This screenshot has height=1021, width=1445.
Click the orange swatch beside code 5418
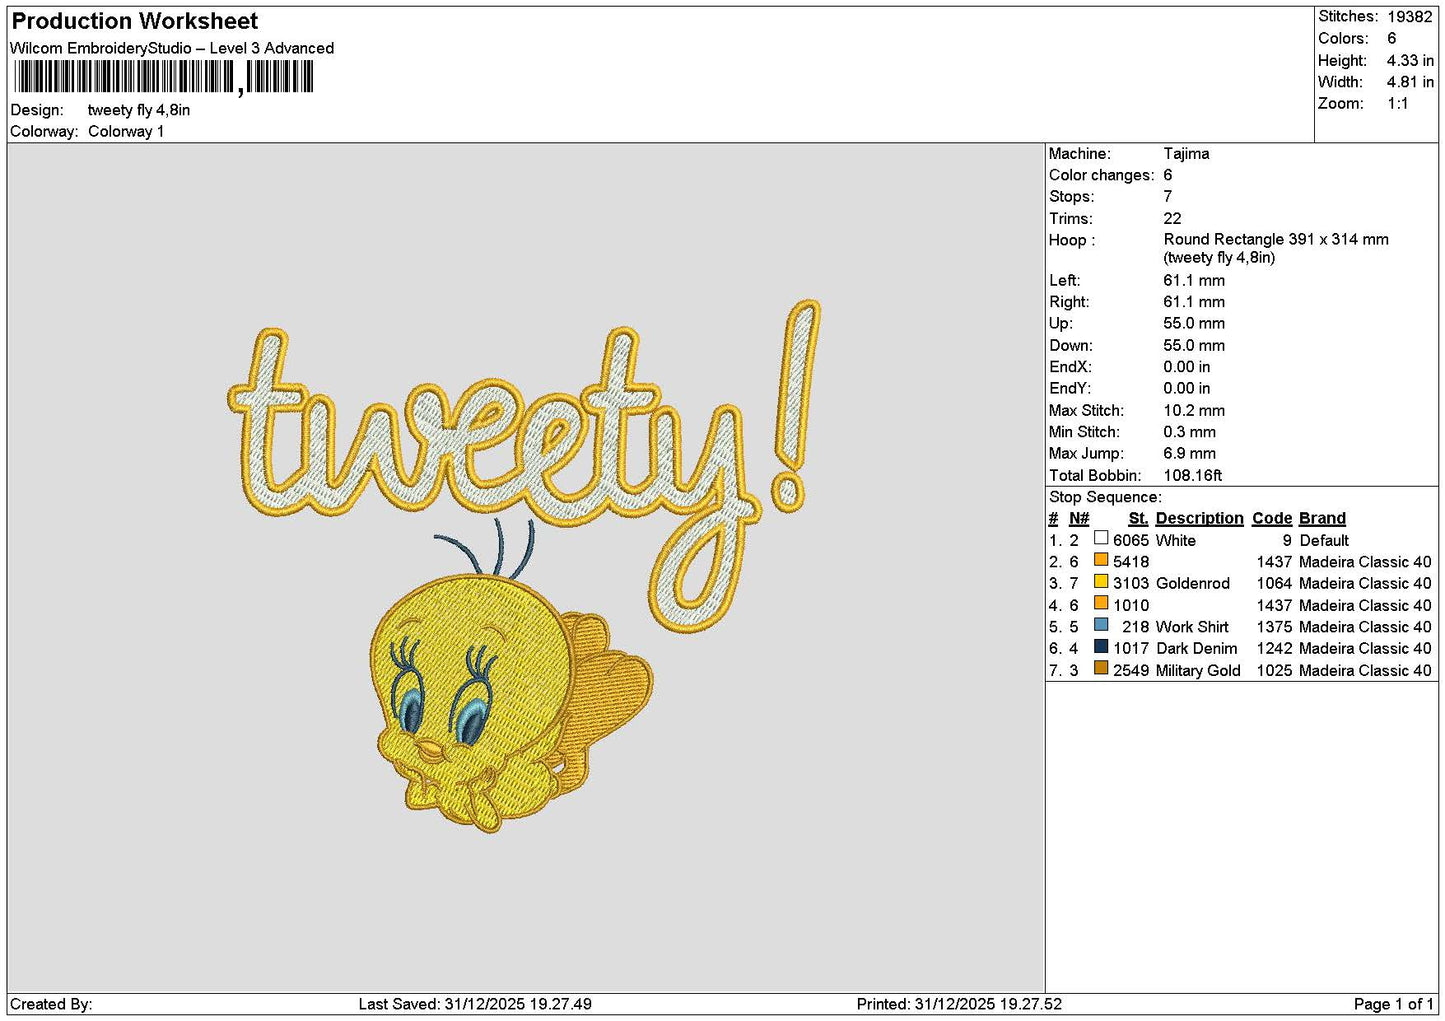[1101, 561]
